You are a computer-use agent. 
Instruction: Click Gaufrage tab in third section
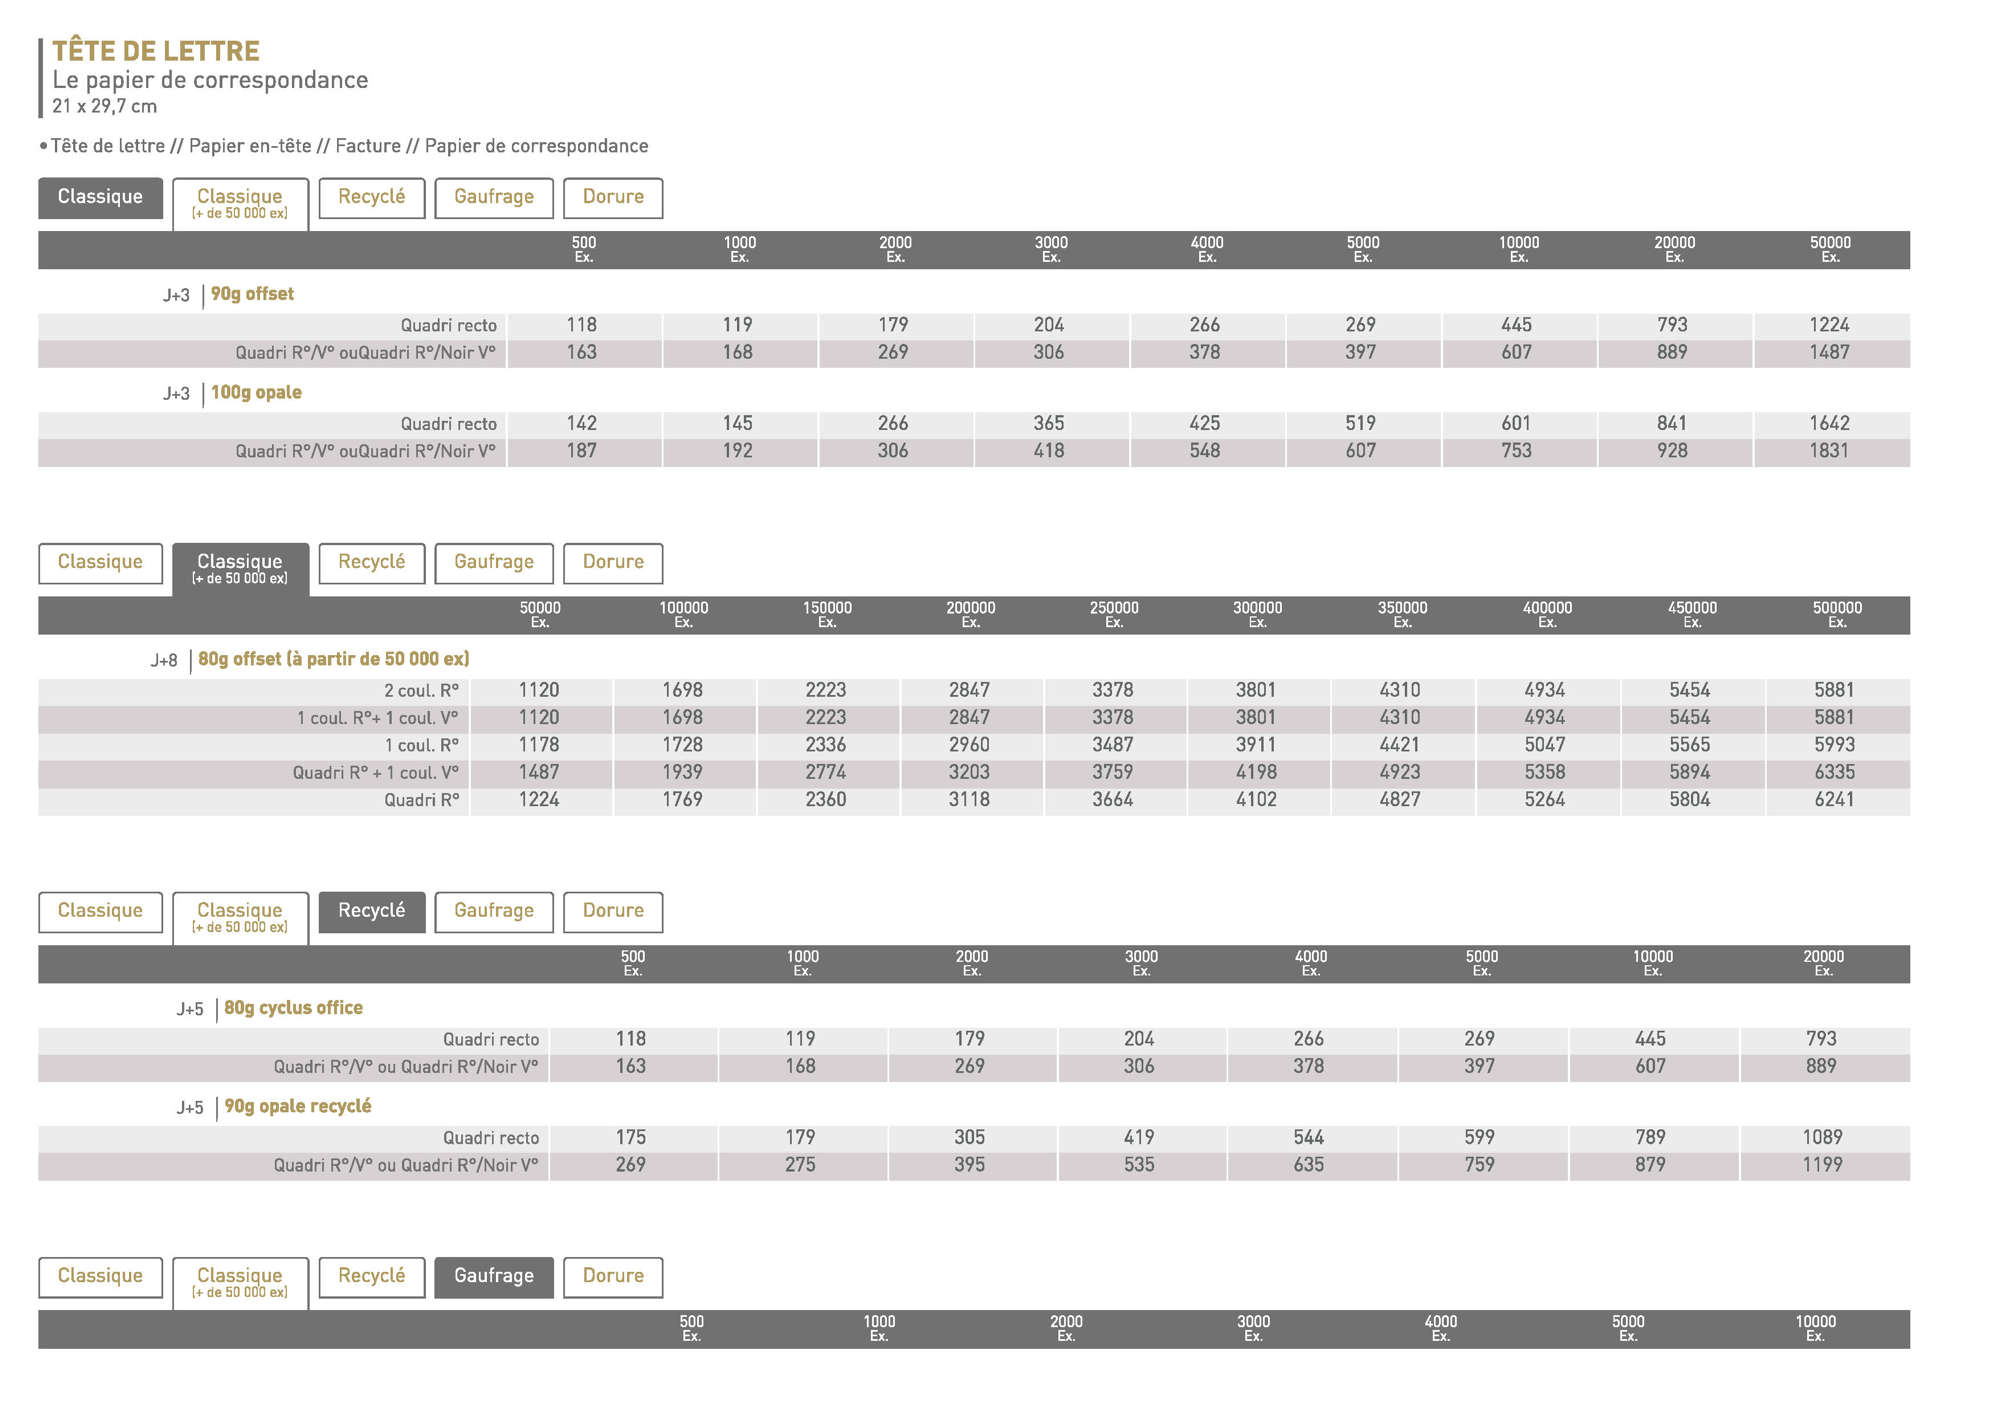click(493, 911)
